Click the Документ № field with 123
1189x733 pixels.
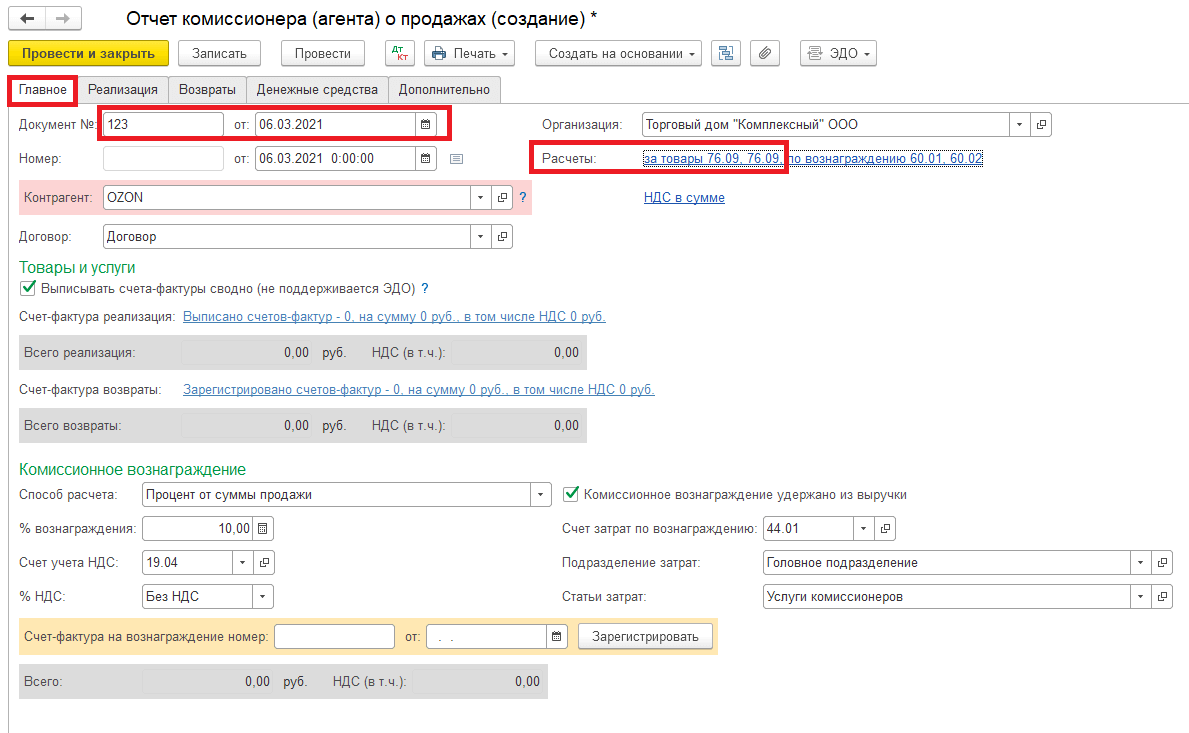[163, 124]
